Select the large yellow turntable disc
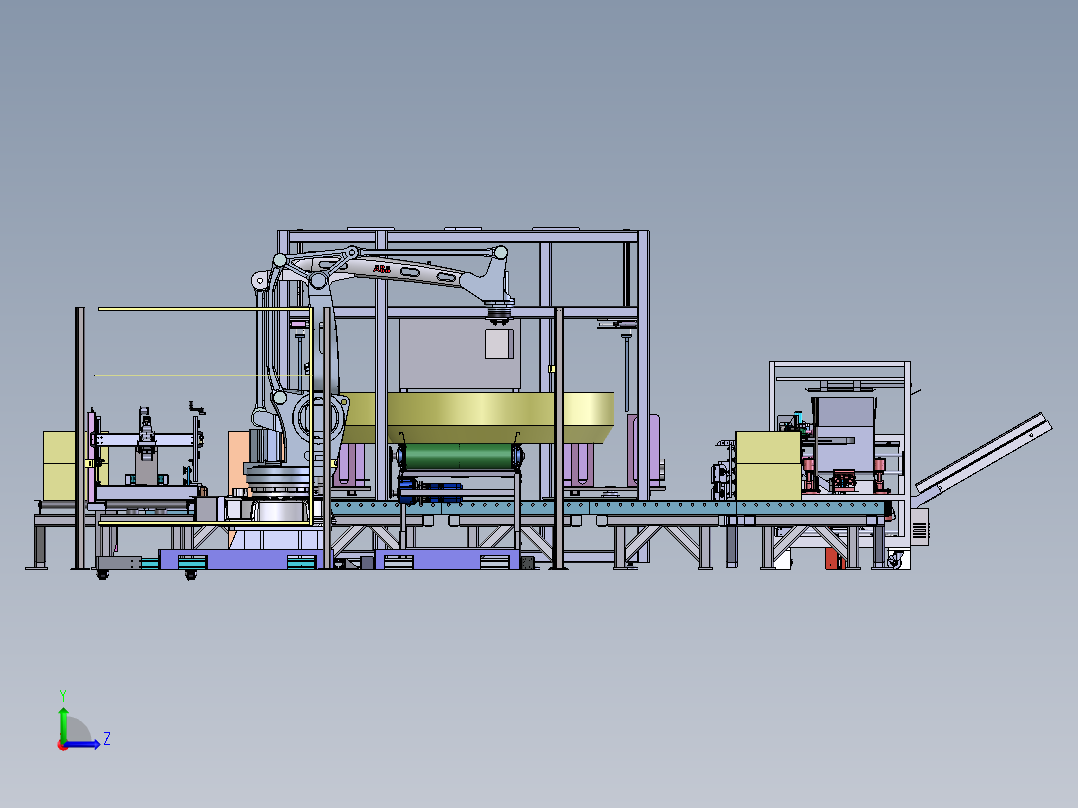The height and width of the screenshot is (808, 1078). click(476, 417)
